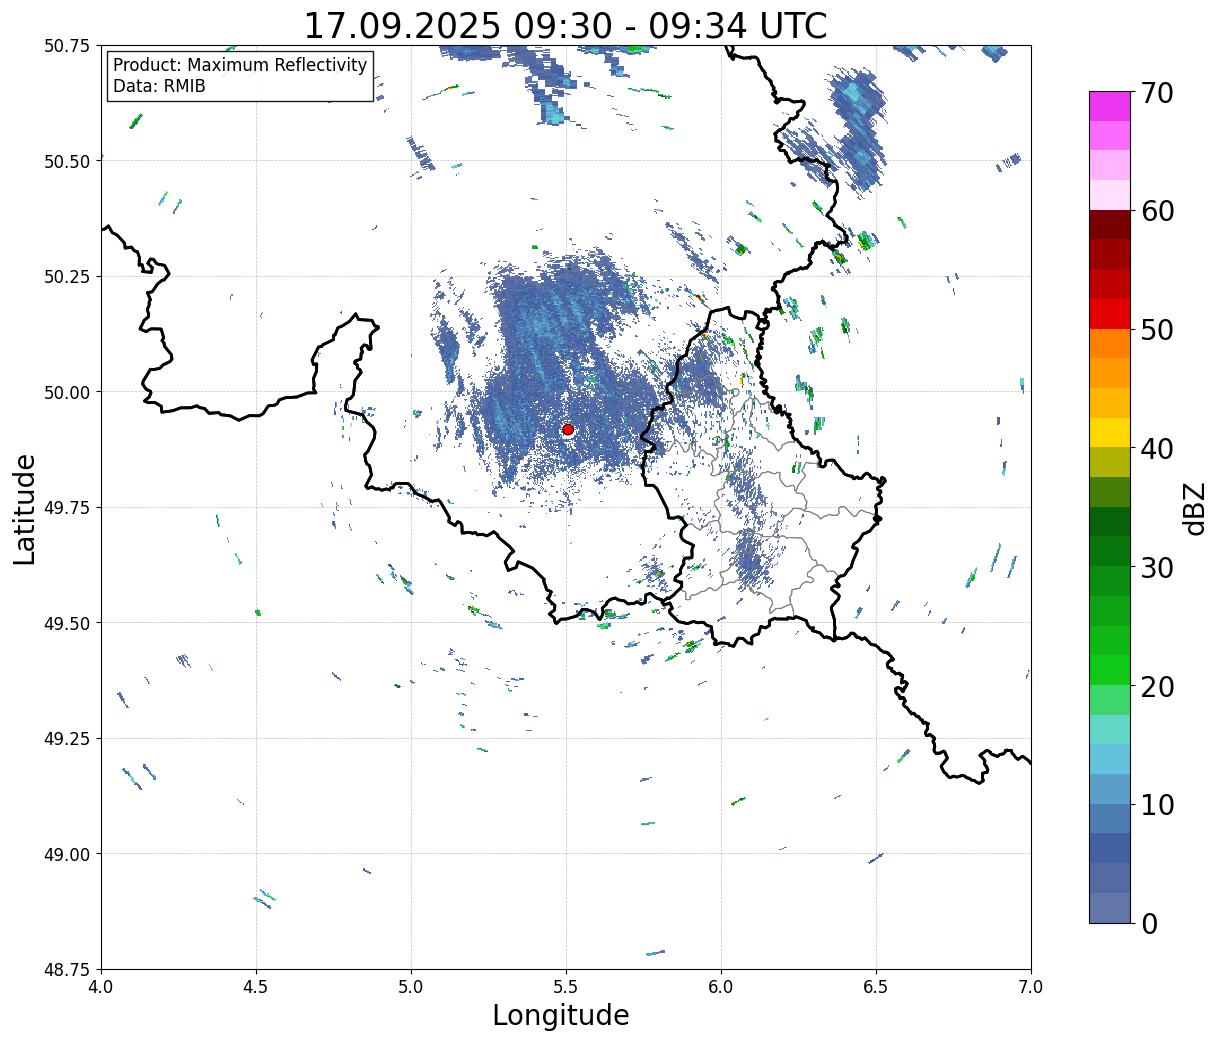Viewport: 1219px width, 1040px height.
Task: Click the orange colorbar swatch below 50
Action: coord(1109,344)
